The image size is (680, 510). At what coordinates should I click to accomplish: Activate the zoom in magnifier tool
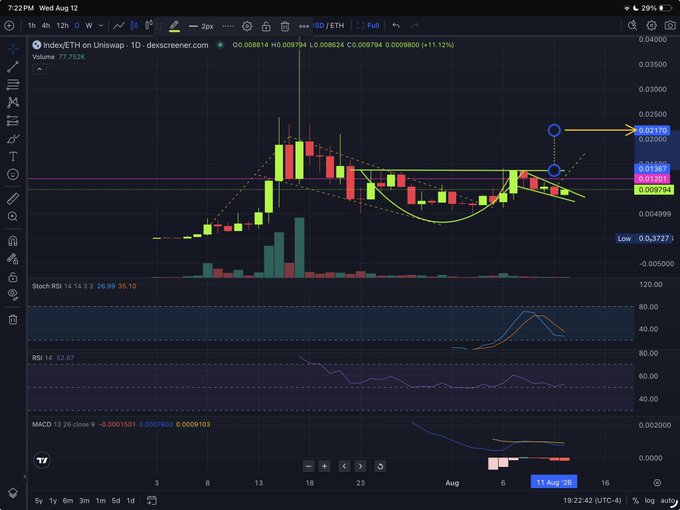pos(13,216)
